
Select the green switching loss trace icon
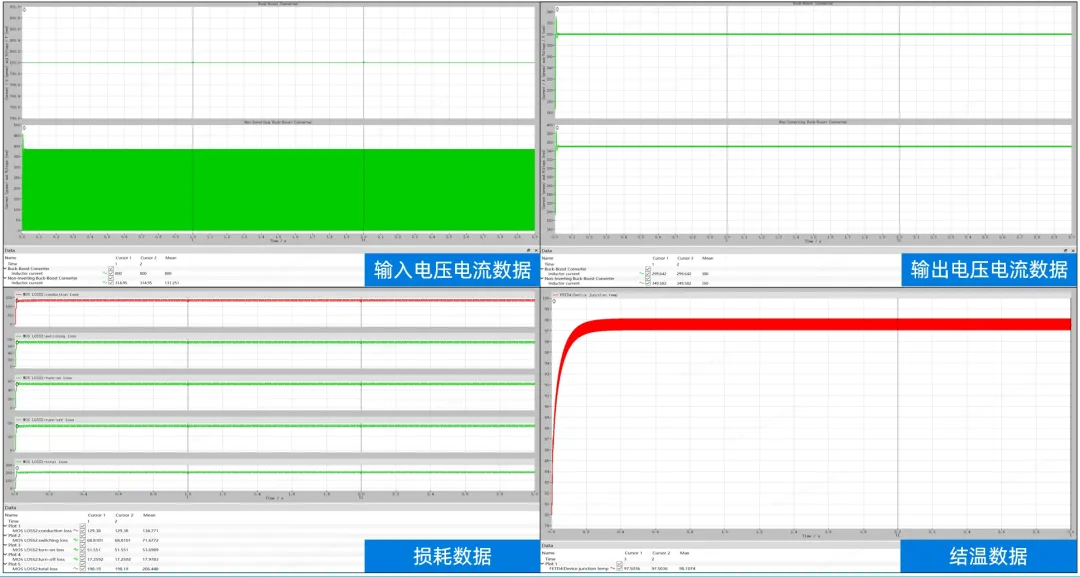[75, 540]
